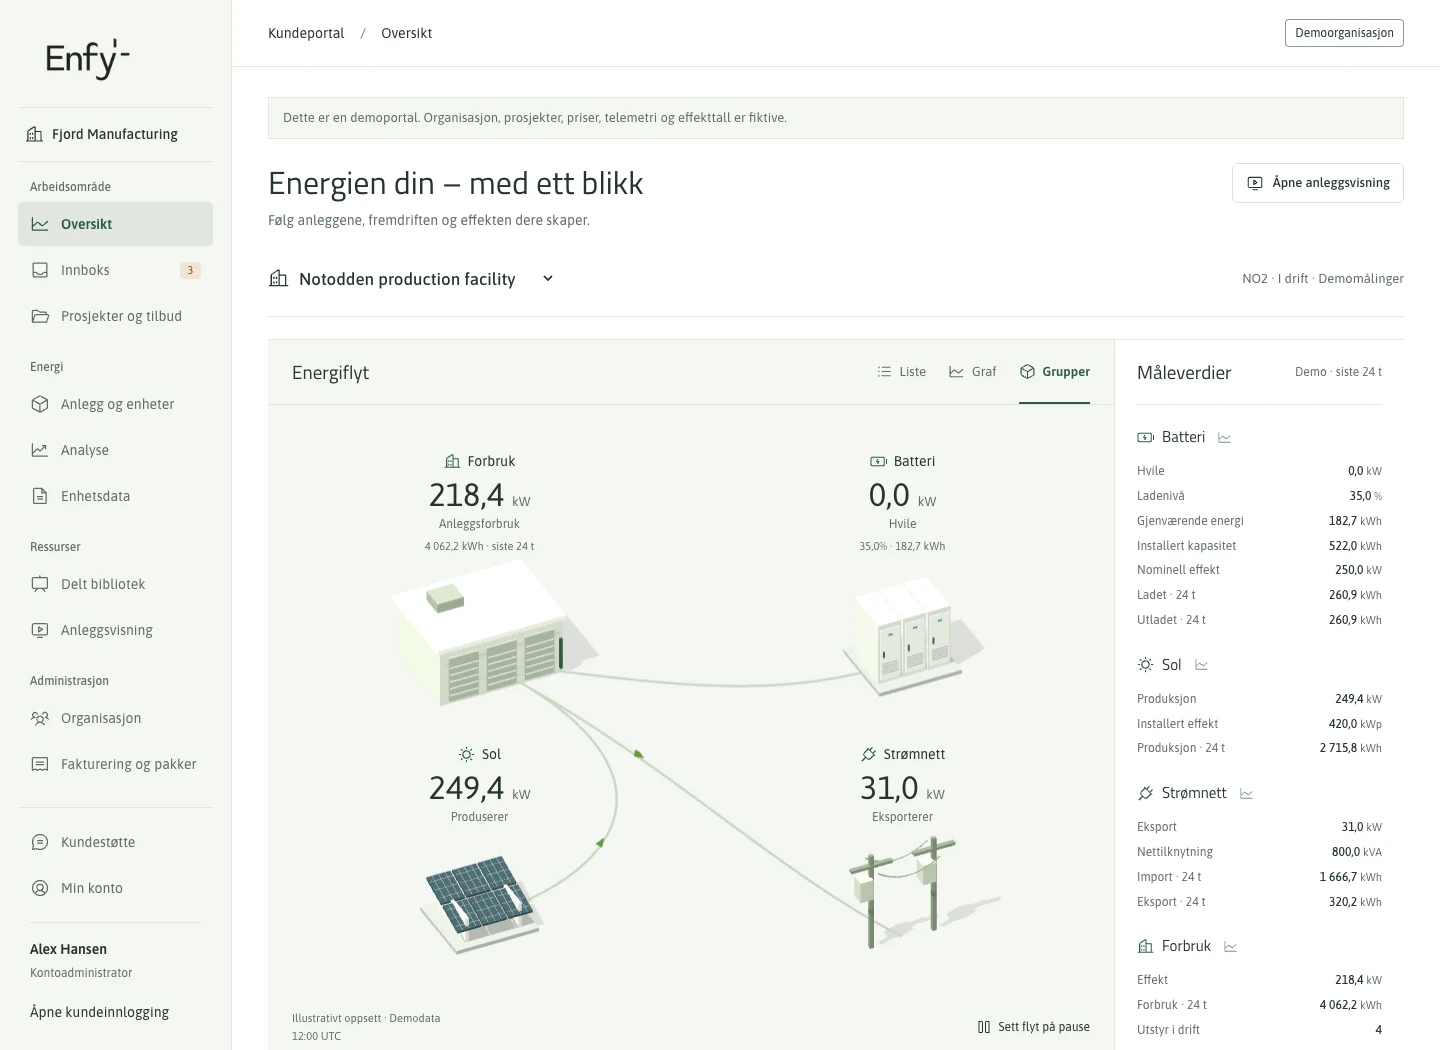Open the Batteri chart icon in Måleverdier
This screenshot has height=1050, width=1440.
coord(1224,438)
